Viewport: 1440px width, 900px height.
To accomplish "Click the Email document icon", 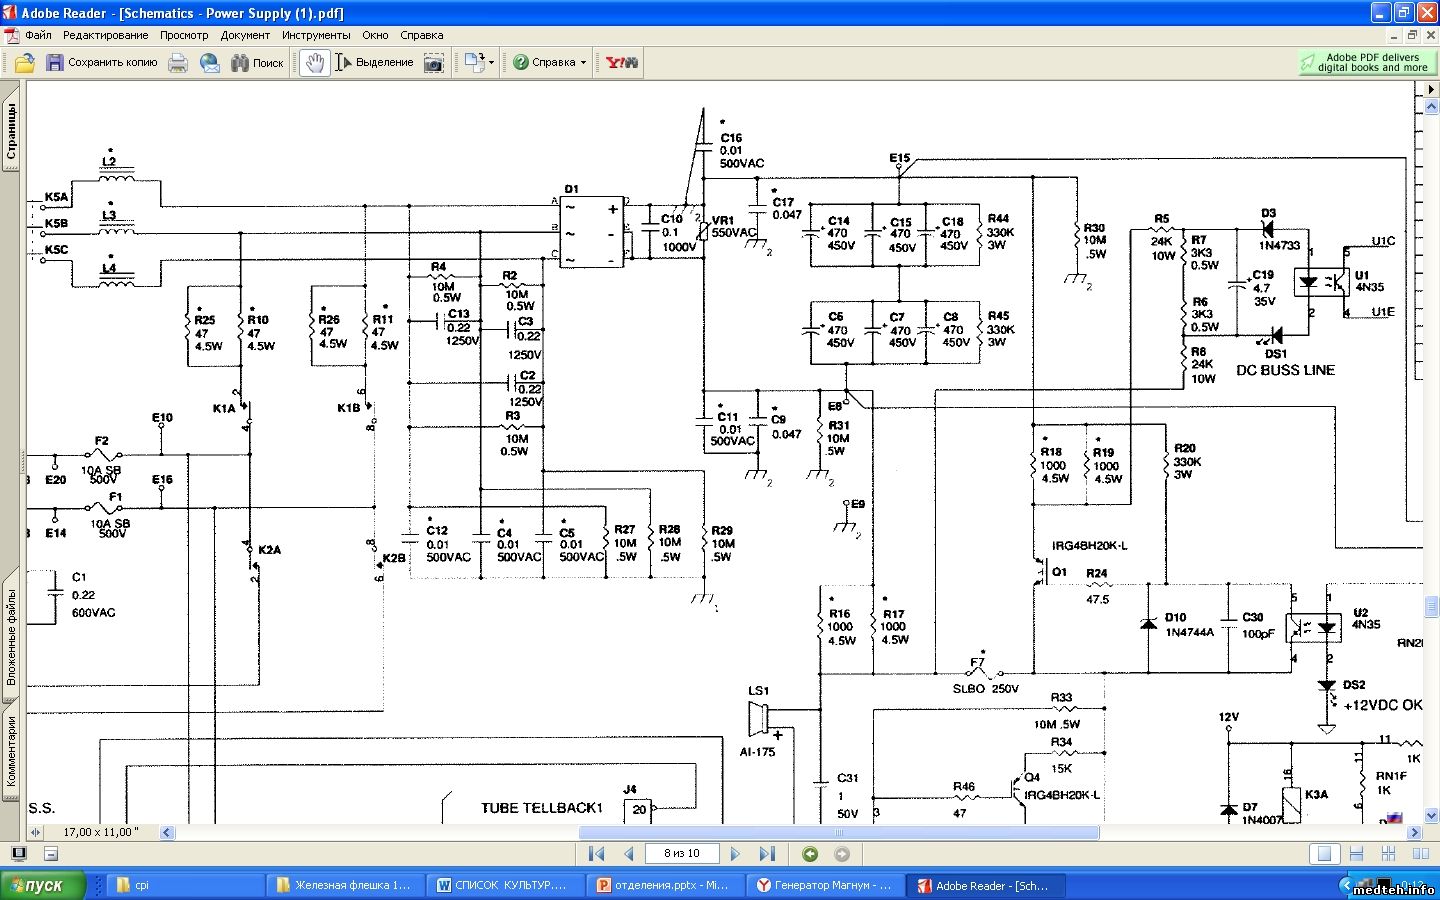I will click(x=209, y=63).
